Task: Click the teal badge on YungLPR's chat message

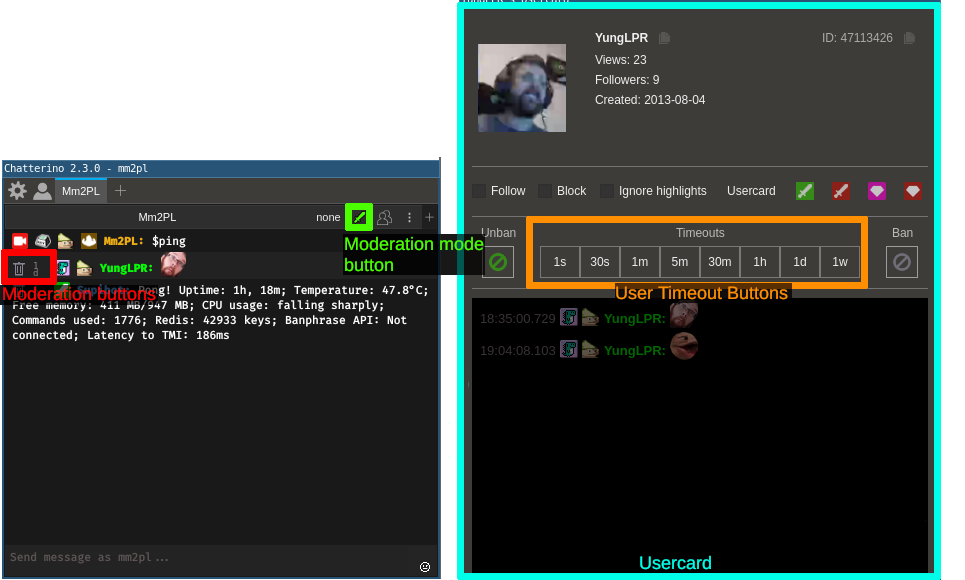Action: point(63,268)
